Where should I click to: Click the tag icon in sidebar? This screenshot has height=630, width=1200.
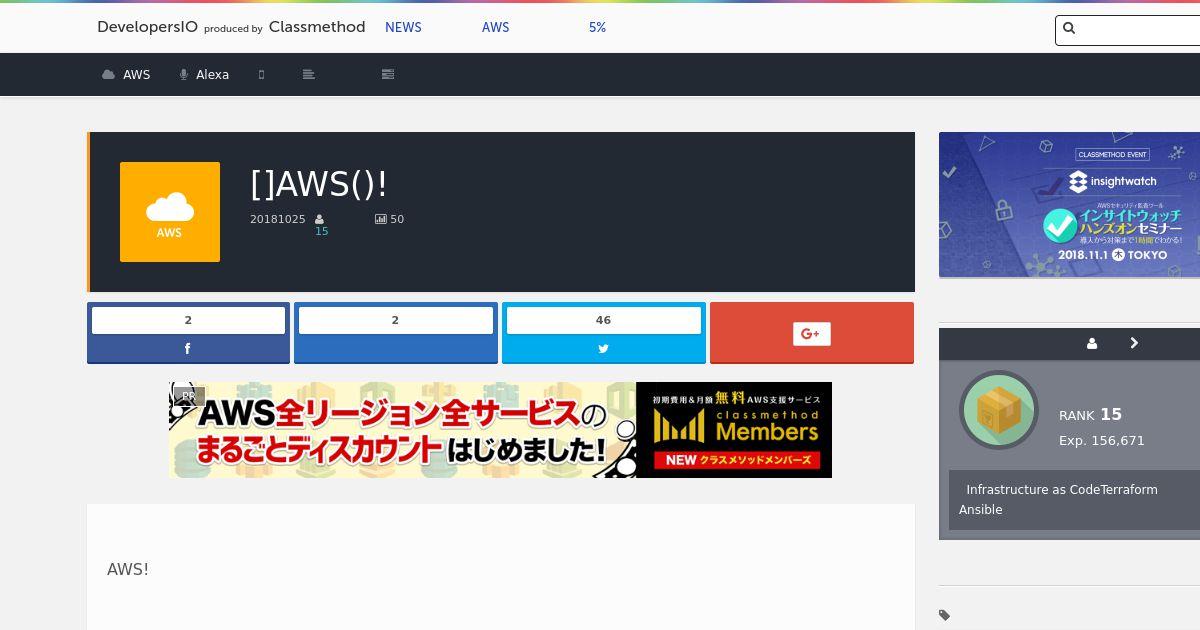point(944,615)
